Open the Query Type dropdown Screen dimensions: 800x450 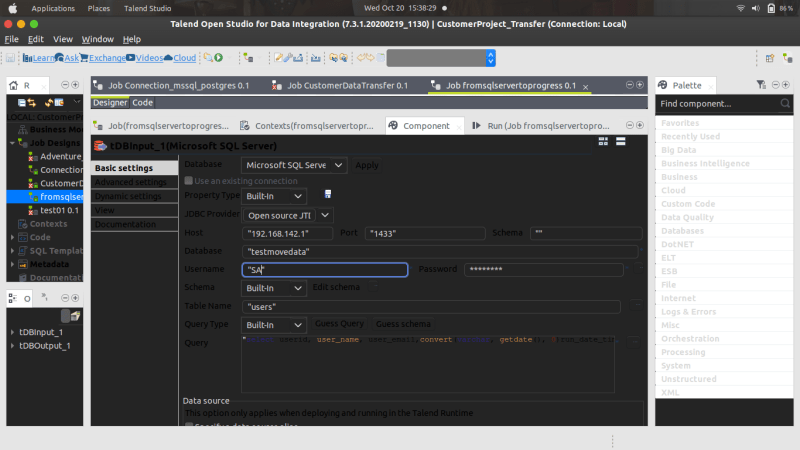point(273,325)
